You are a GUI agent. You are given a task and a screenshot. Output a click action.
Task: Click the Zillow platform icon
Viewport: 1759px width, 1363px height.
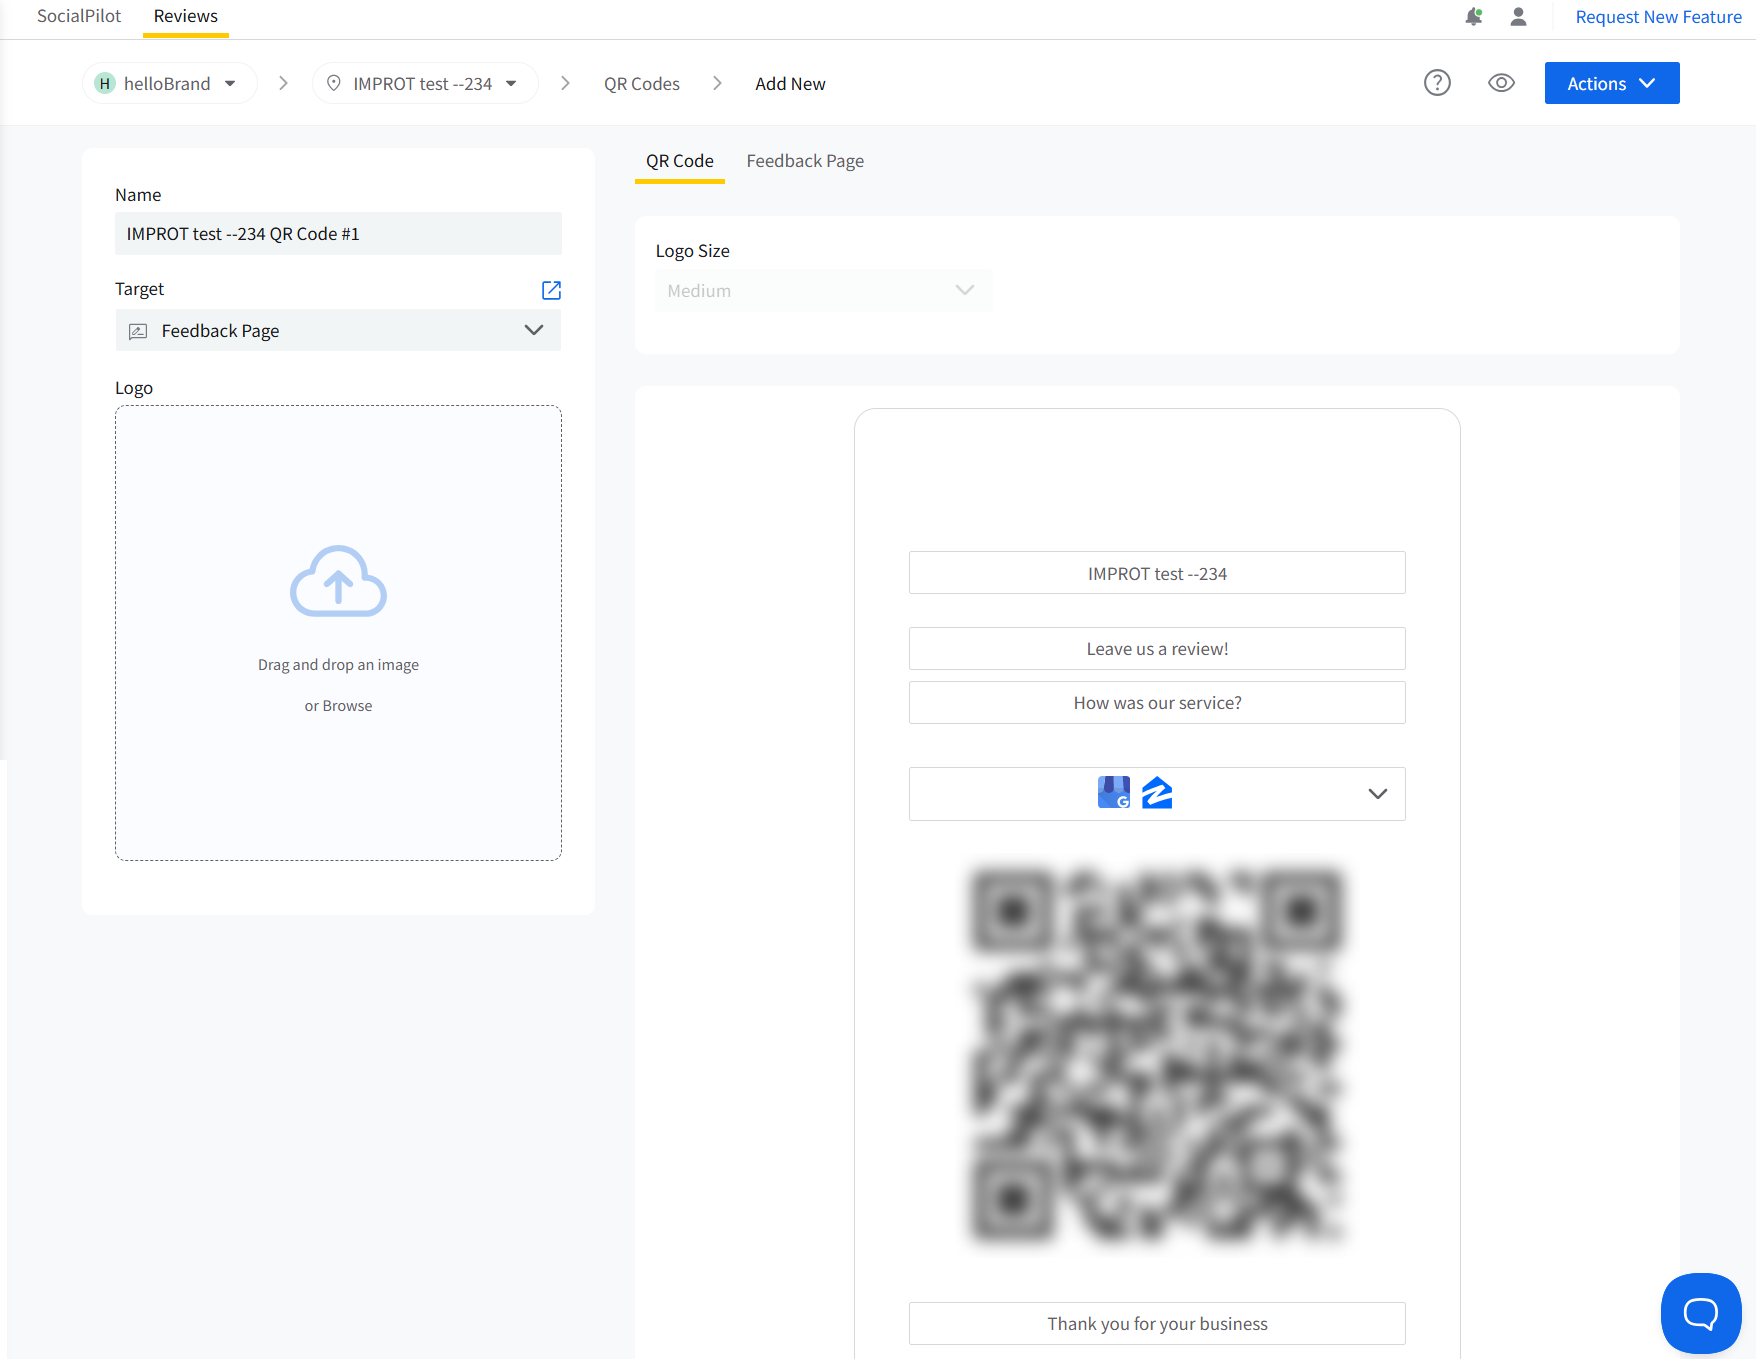tap(1157, 793)
